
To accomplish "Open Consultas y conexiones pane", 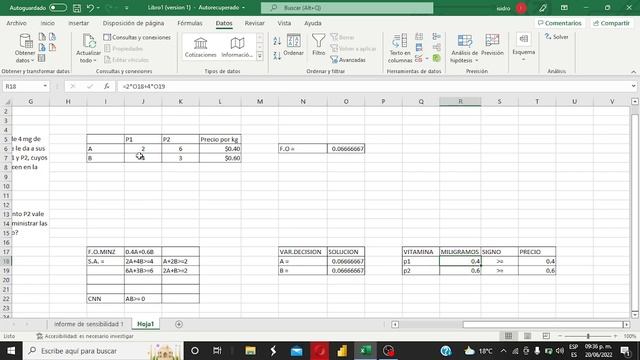I will [x=137, y=37].
